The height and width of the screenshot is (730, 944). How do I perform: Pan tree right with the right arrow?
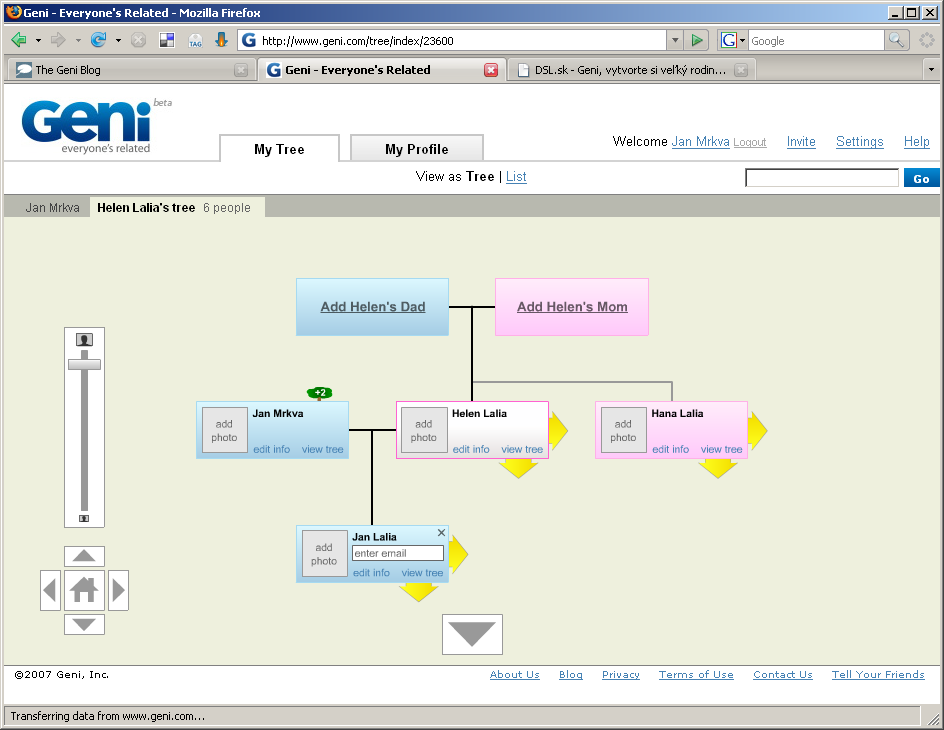[119, 590]
